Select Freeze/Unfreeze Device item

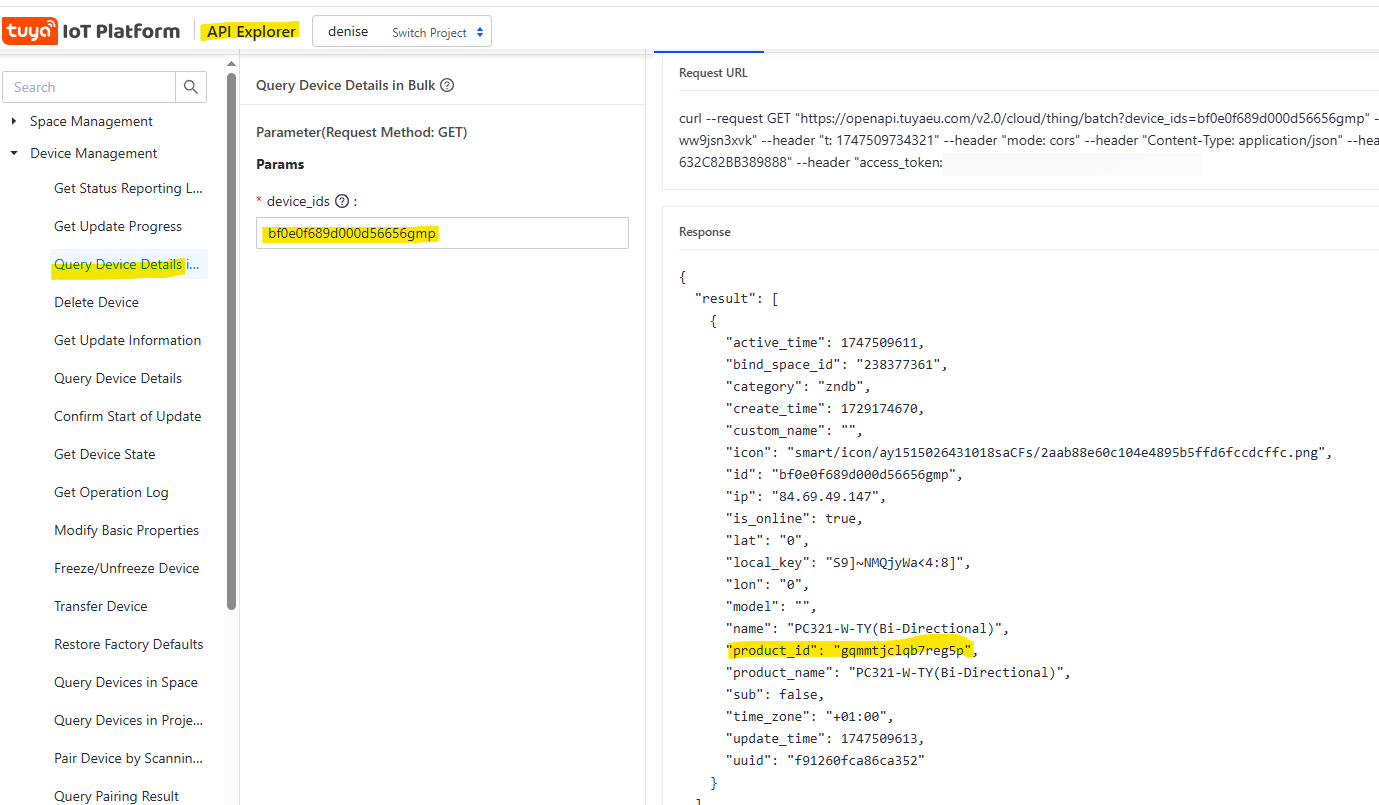(126, 568)
